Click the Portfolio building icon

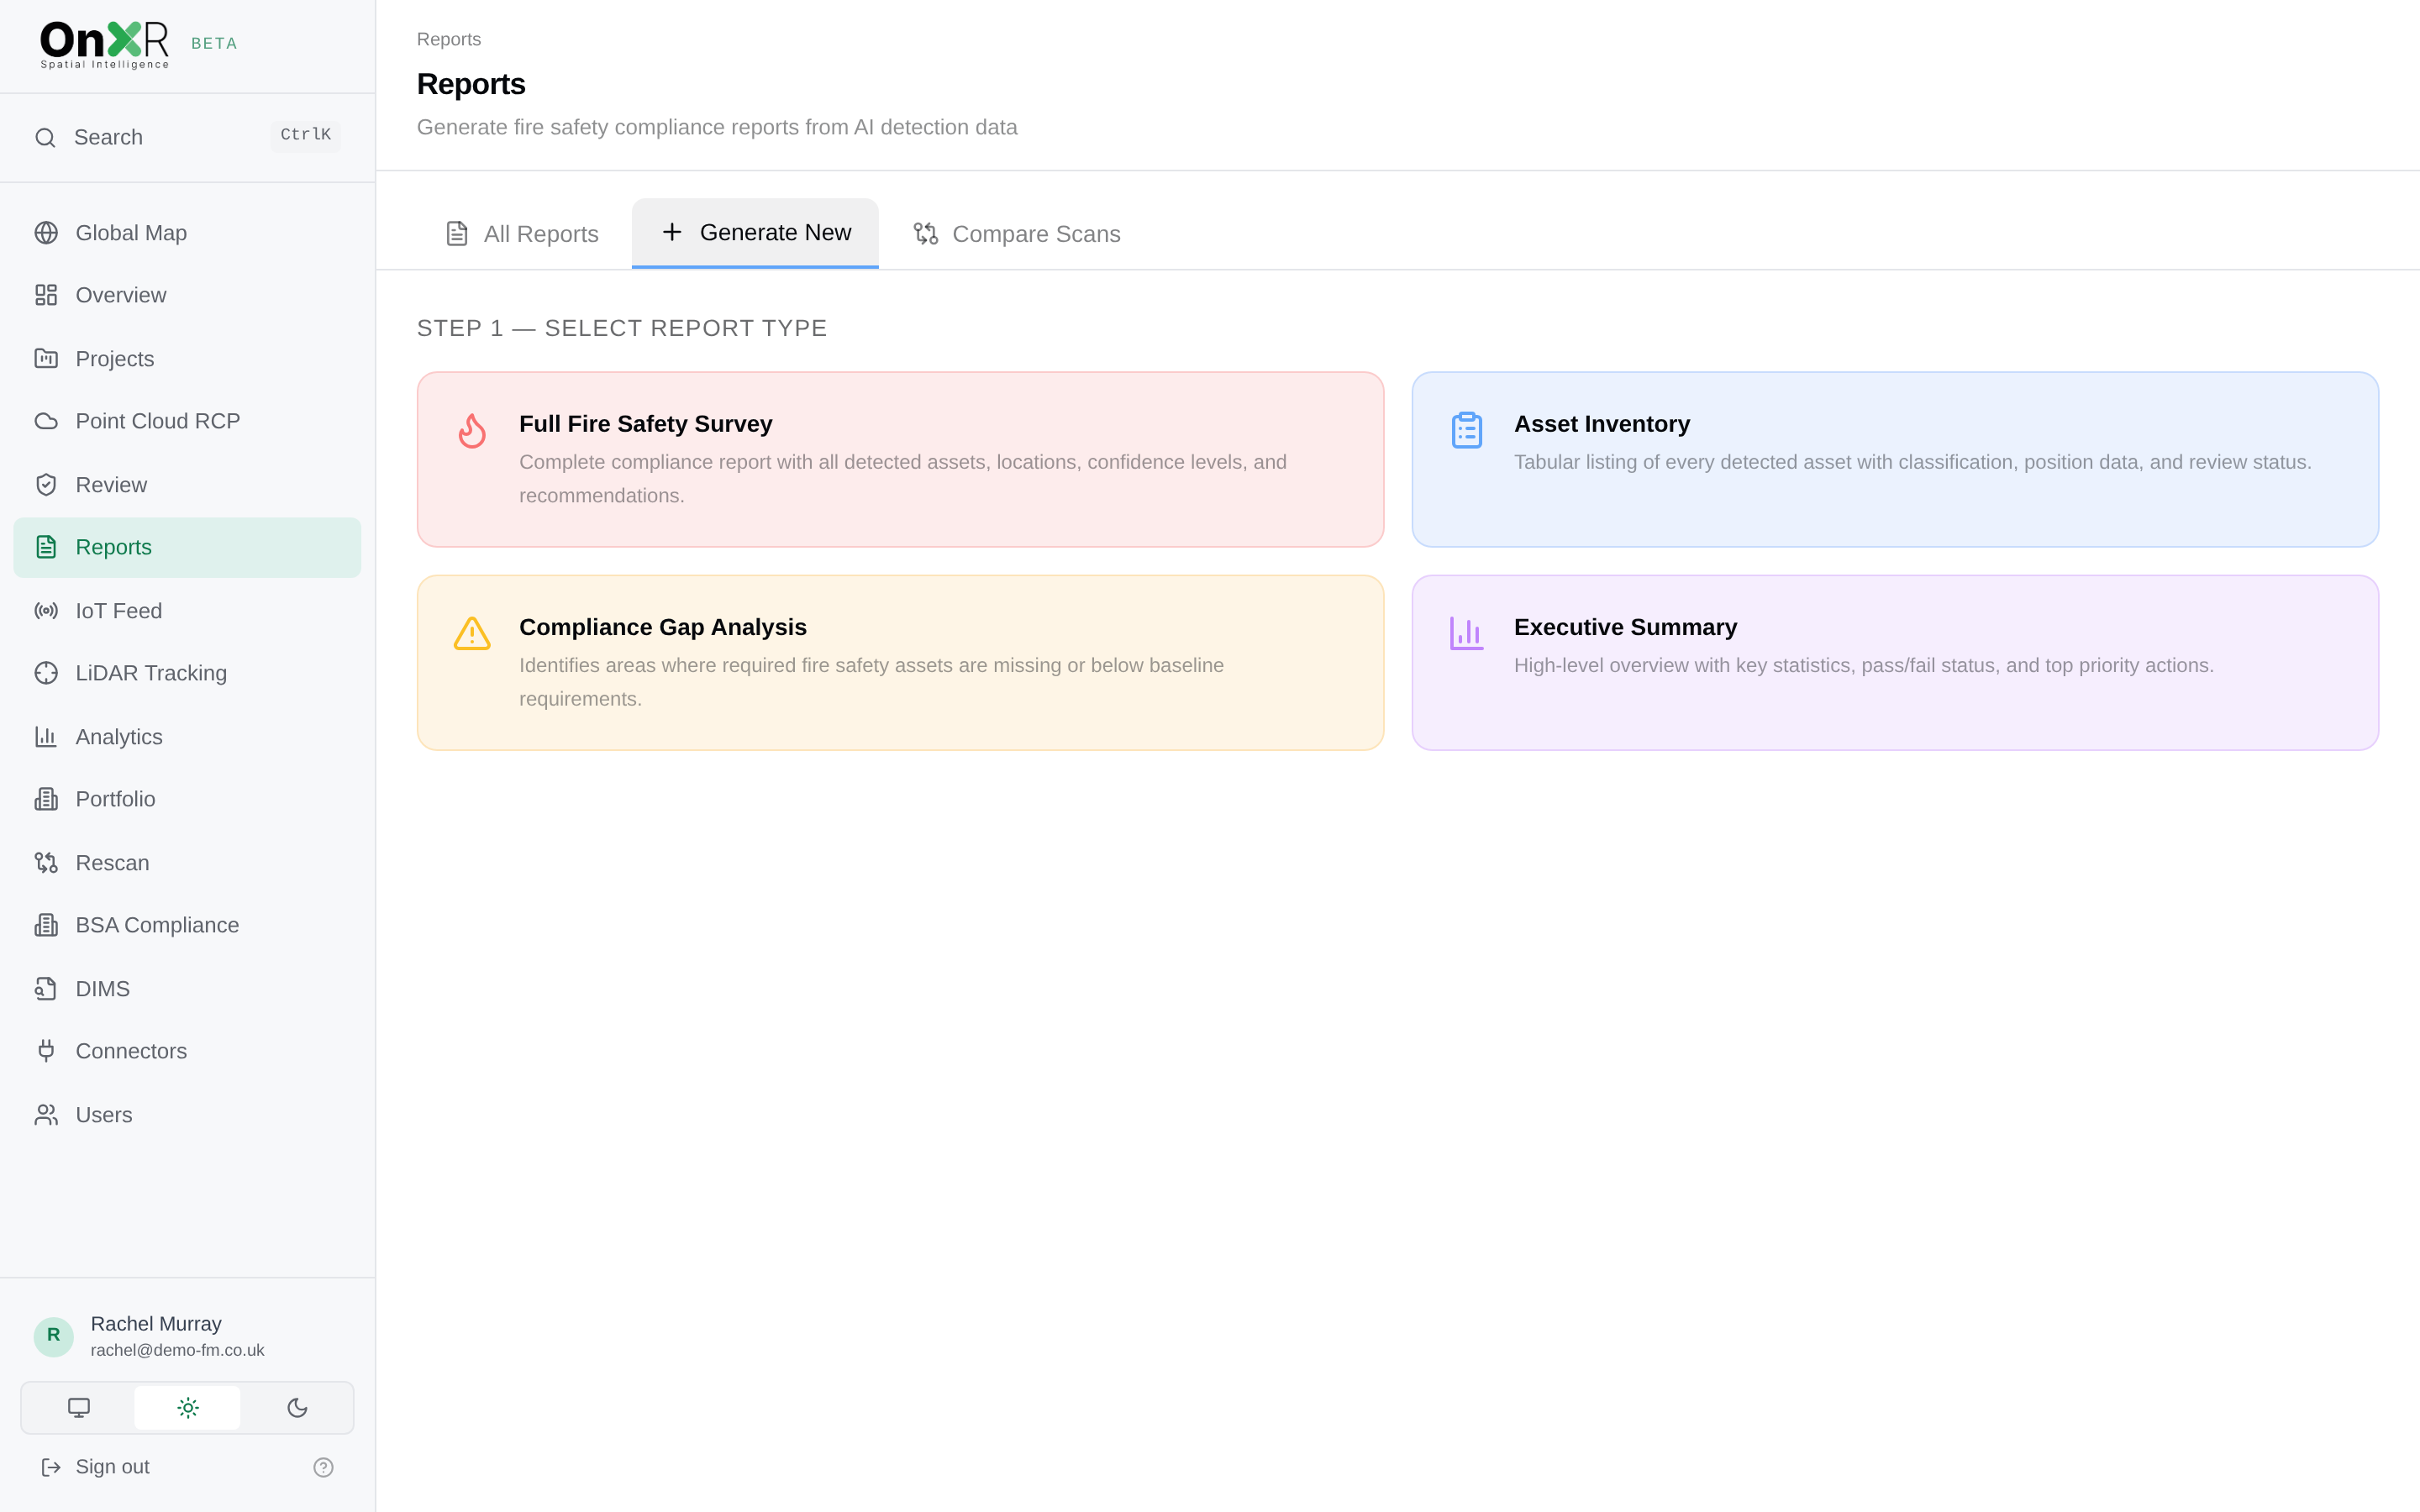[46, 799]
